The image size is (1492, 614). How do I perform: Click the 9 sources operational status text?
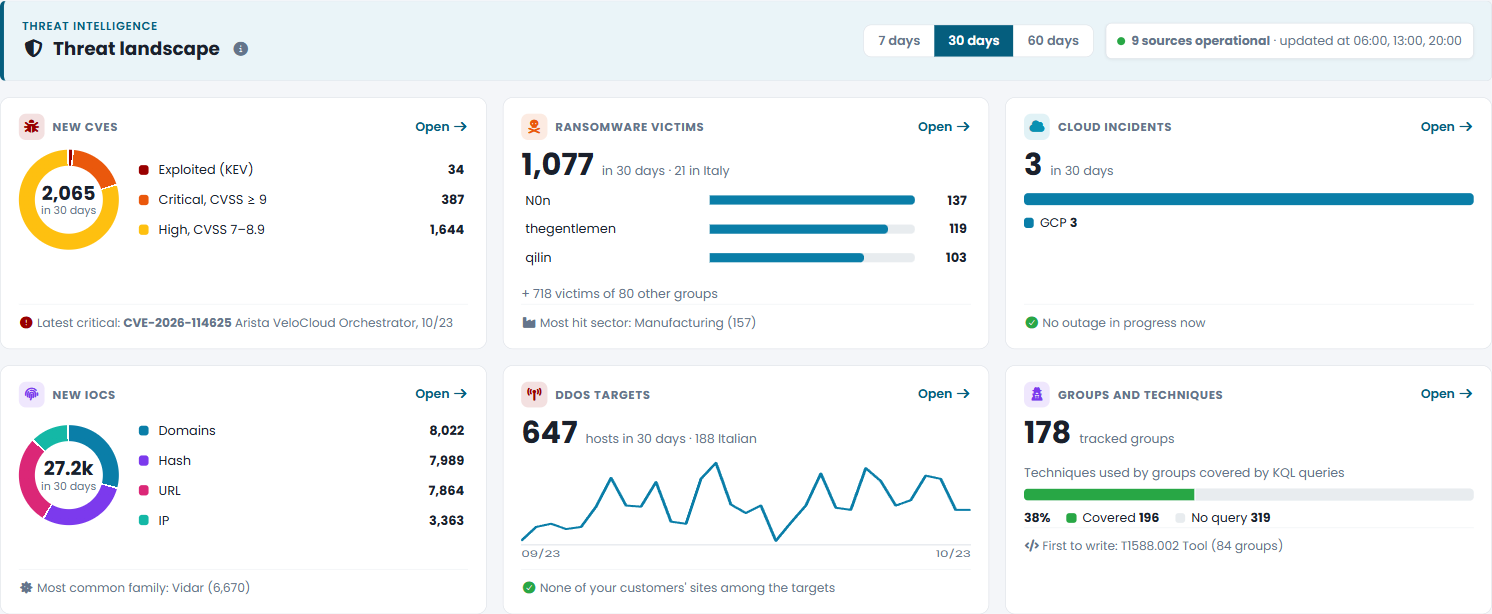(x=1200, y=41)
